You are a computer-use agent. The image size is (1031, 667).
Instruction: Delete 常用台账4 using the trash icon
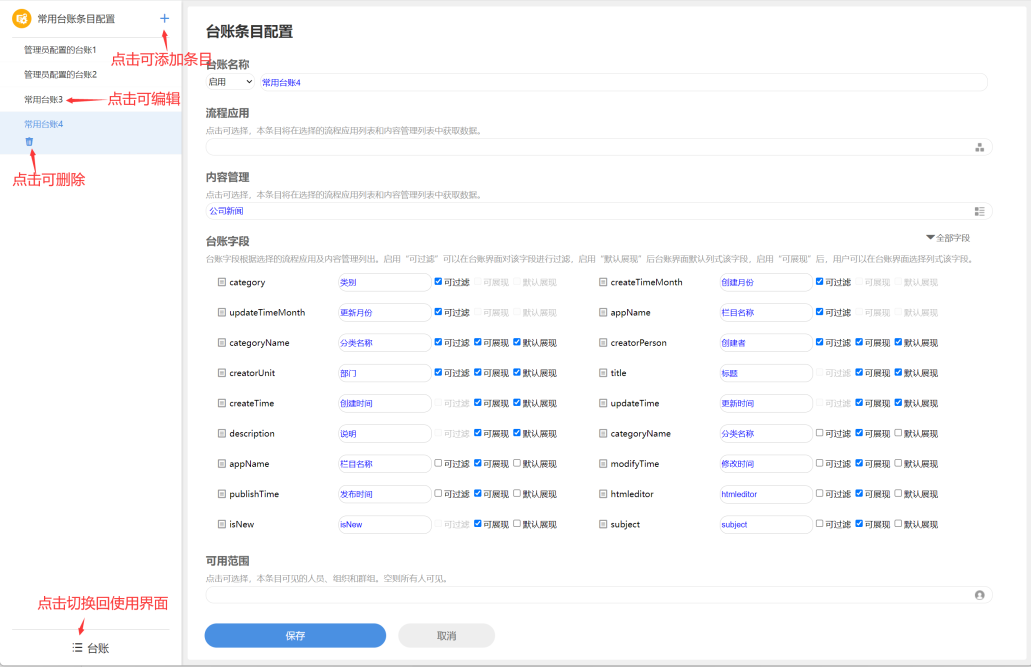[29, 142]
